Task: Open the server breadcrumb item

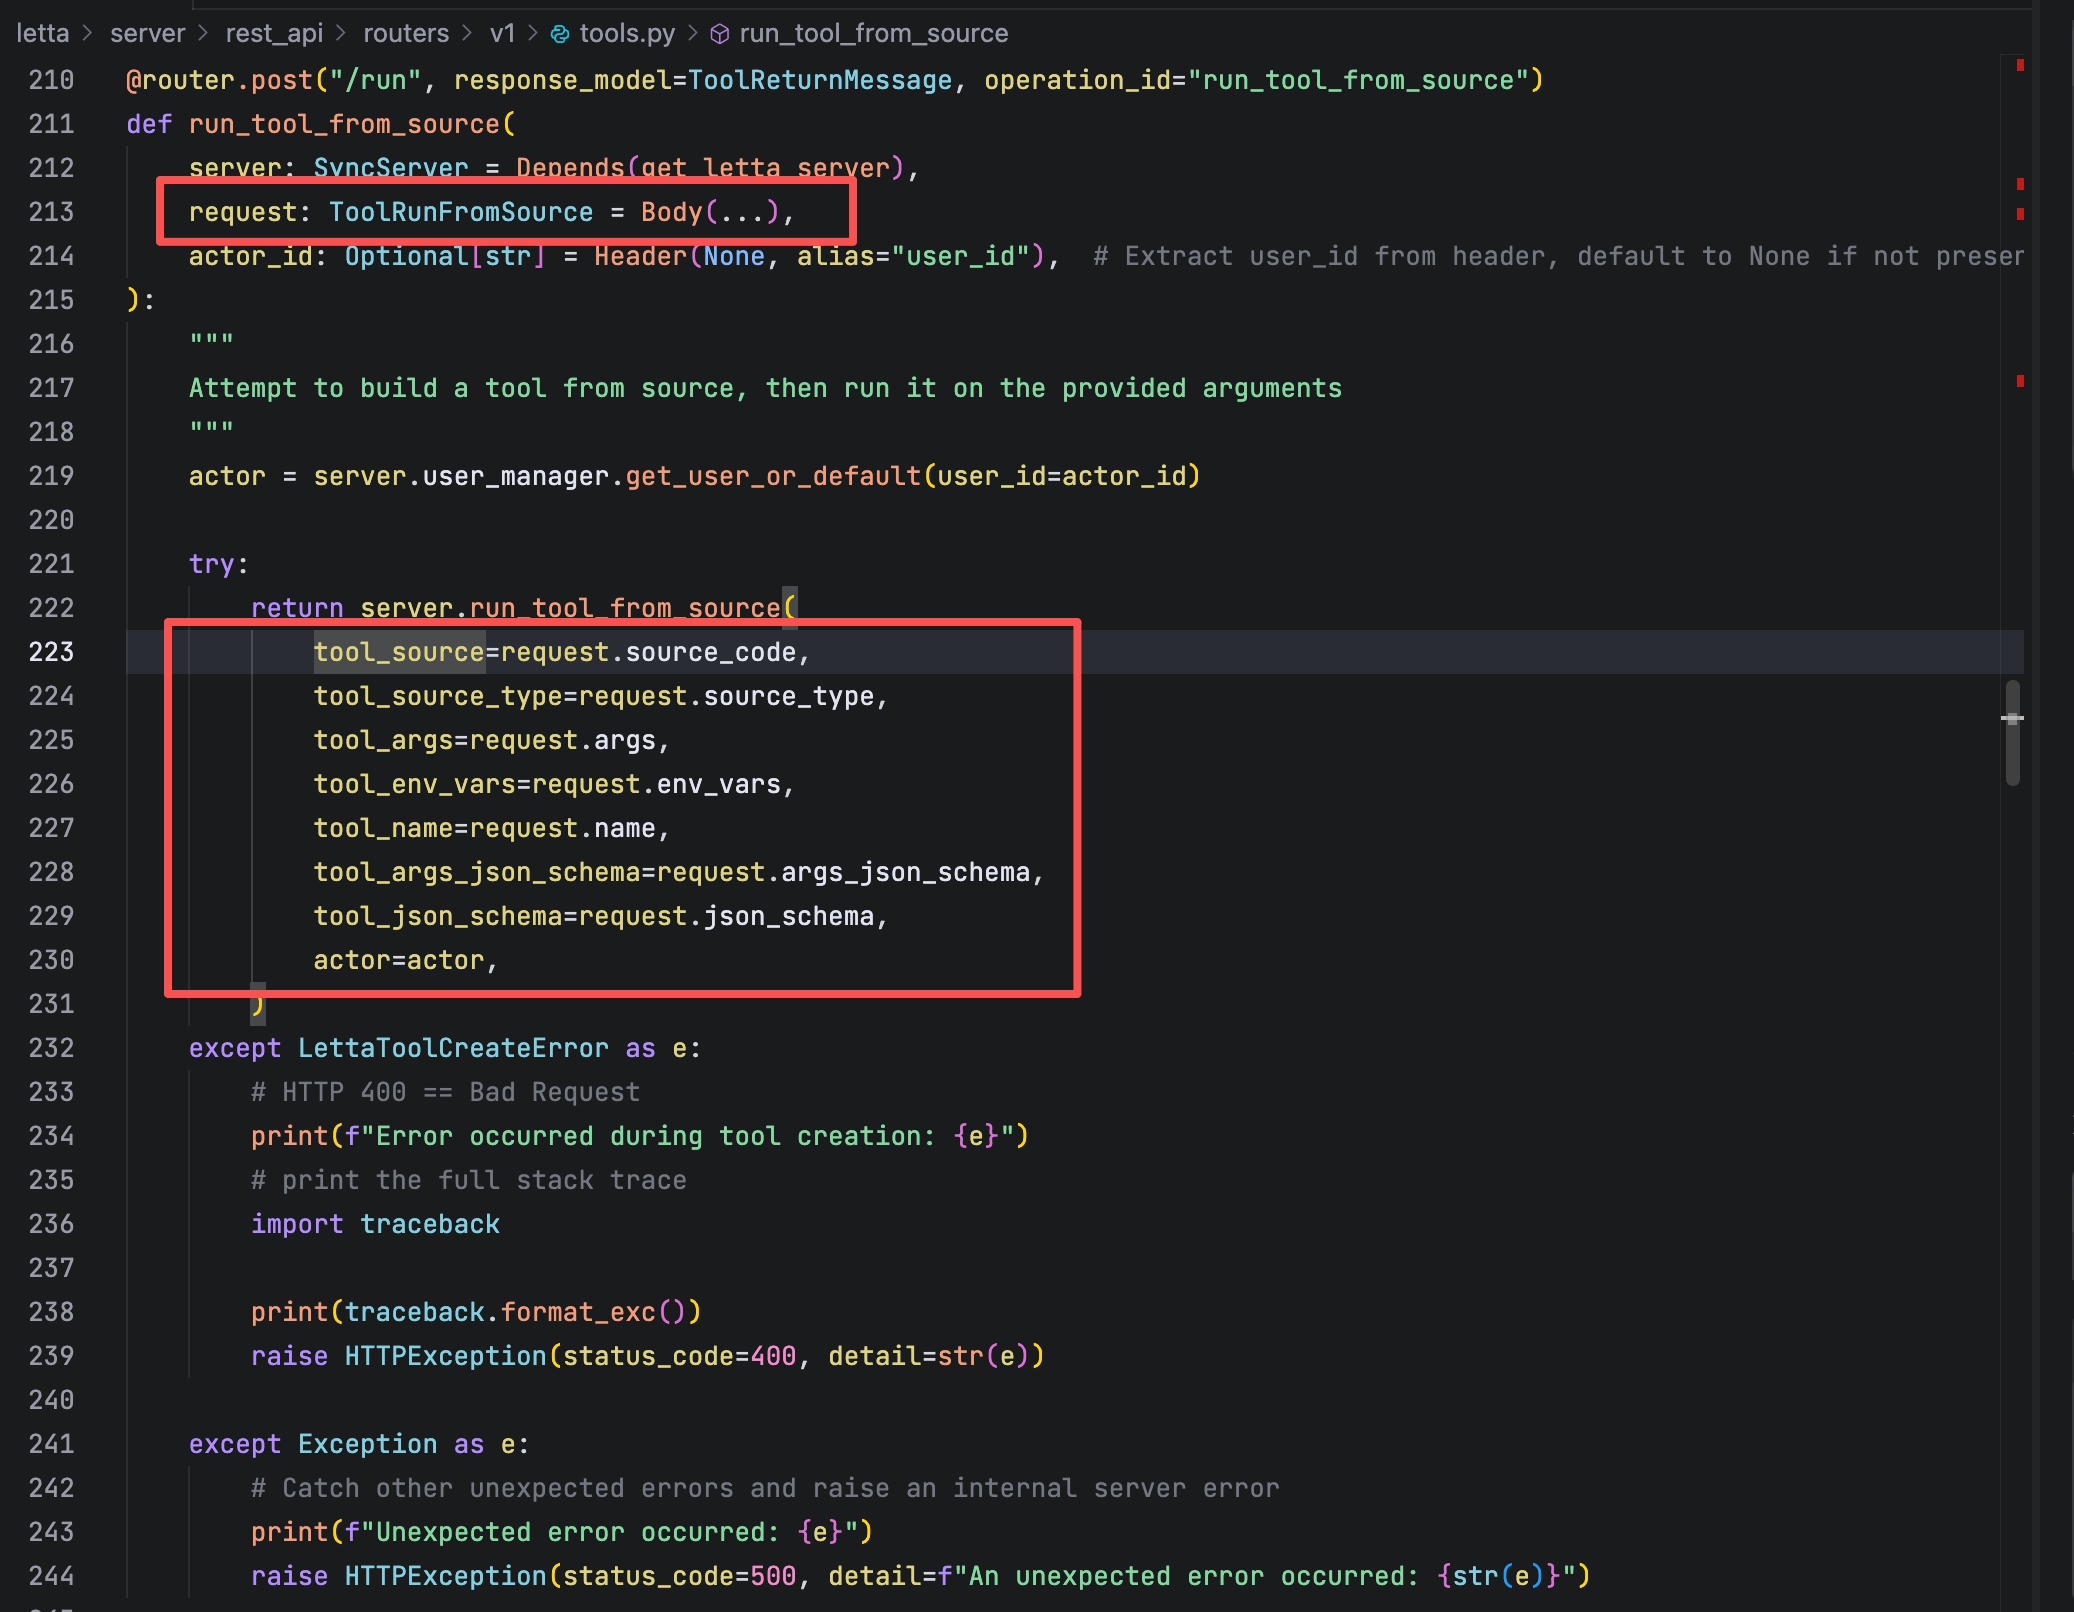Action: (147, 34)
